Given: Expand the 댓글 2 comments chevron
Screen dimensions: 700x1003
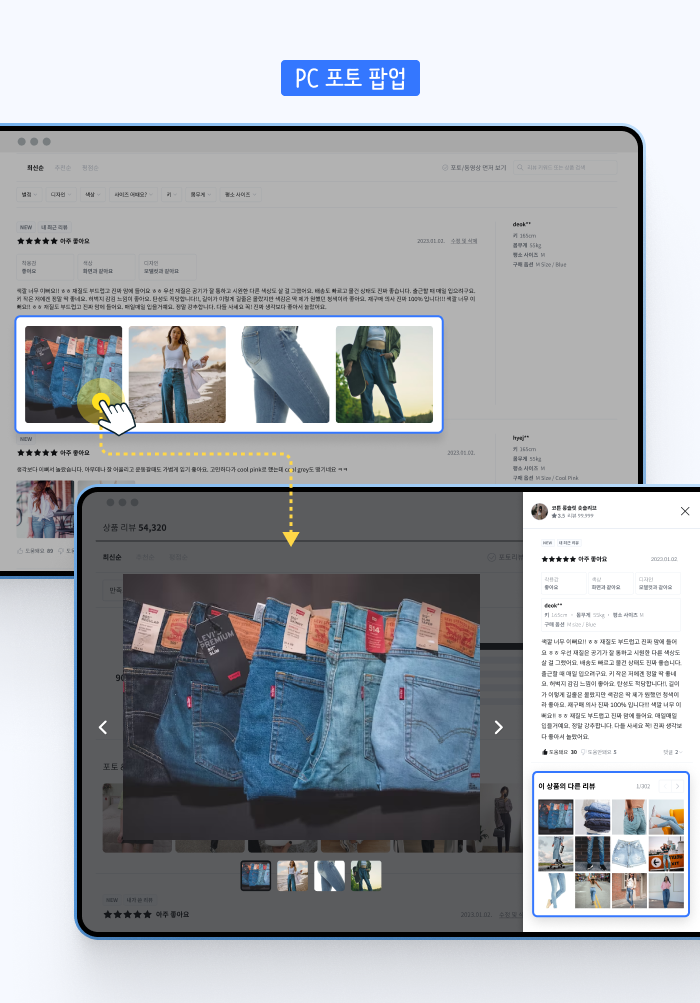Looking at the screenshot, I should 681,752.
